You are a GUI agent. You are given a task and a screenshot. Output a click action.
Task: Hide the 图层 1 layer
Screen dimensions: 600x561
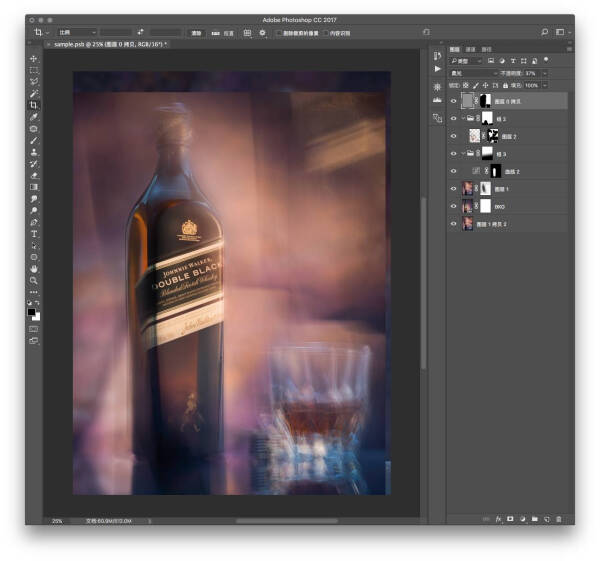[453, 189]
